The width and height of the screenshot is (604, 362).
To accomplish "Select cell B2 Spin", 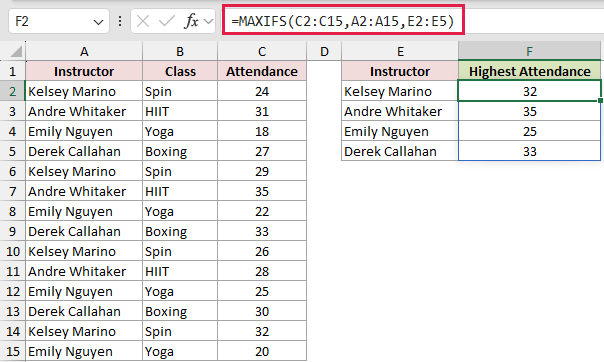I will click(180, 91).
